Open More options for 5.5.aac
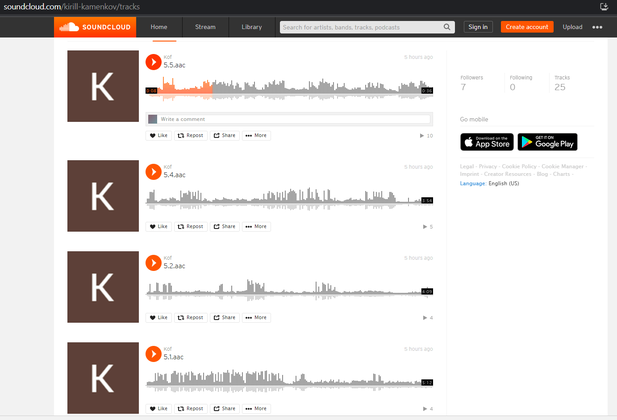The width and height of the screenshot is (617, 420). [x=256, y=135]
